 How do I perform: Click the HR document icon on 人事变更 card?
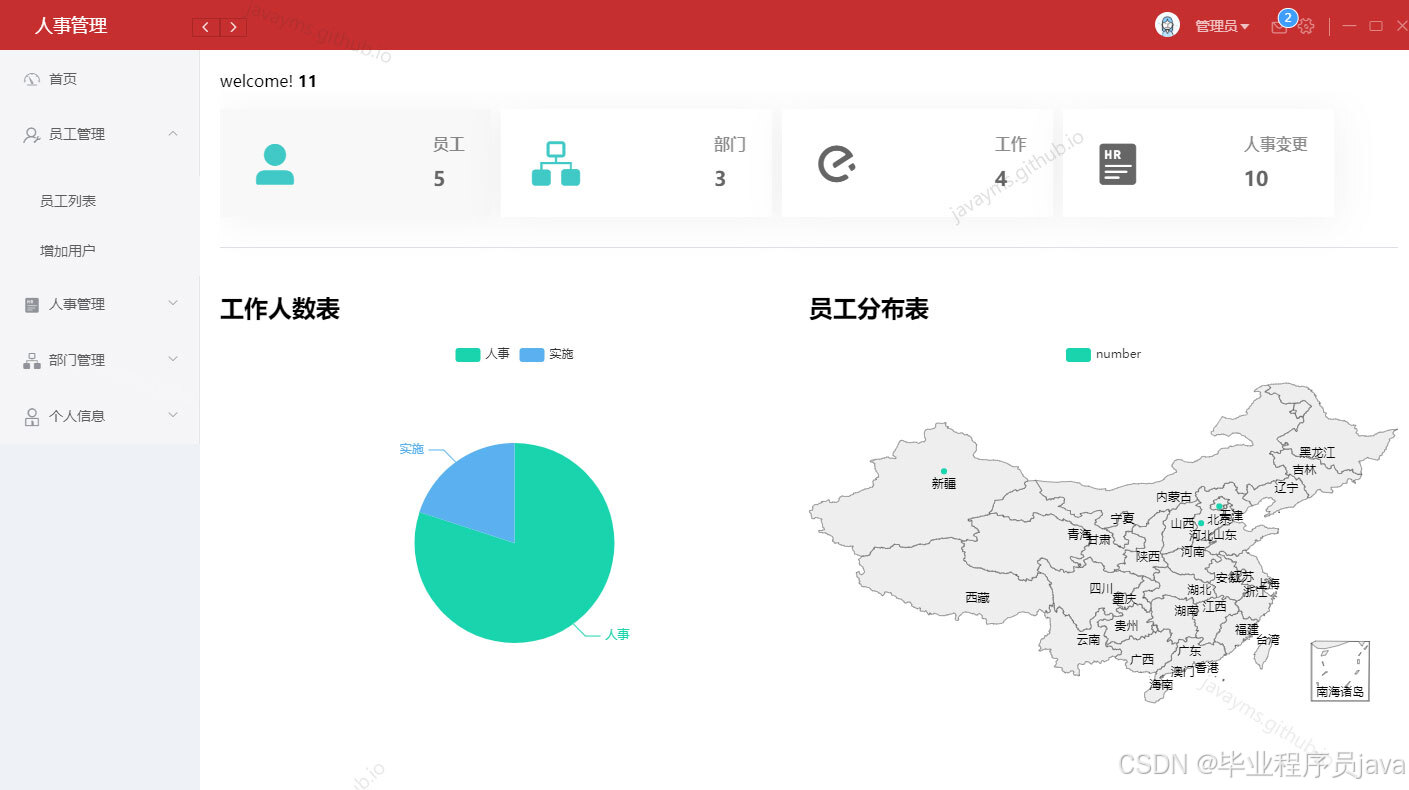tap(1118, 164)
